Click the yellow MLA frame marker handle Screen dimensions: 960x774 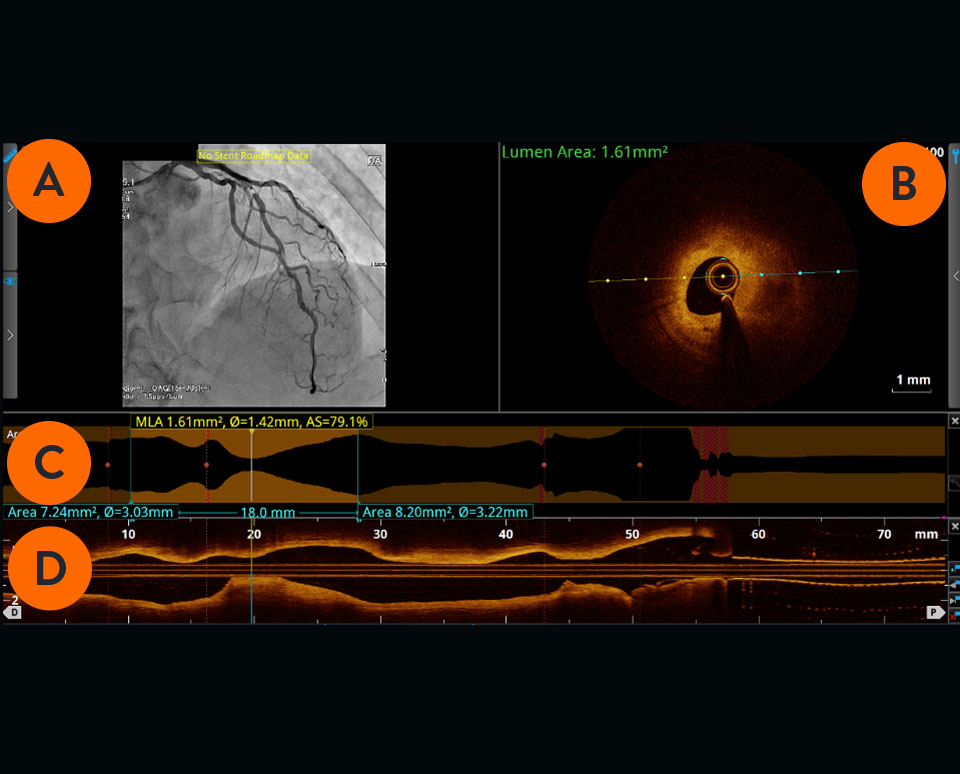click(252, 432)
